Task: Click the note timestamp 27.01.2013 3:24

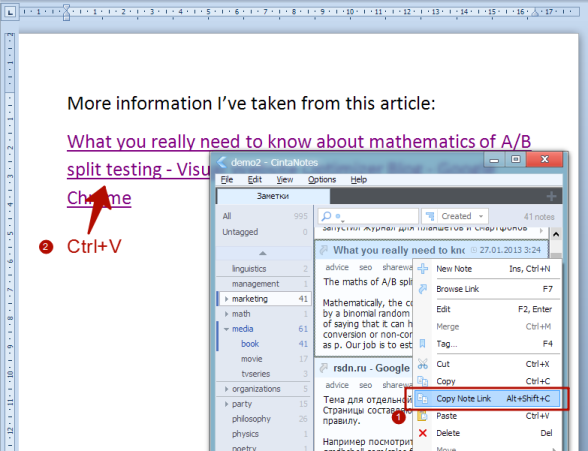Action: (x=510, y=250)
